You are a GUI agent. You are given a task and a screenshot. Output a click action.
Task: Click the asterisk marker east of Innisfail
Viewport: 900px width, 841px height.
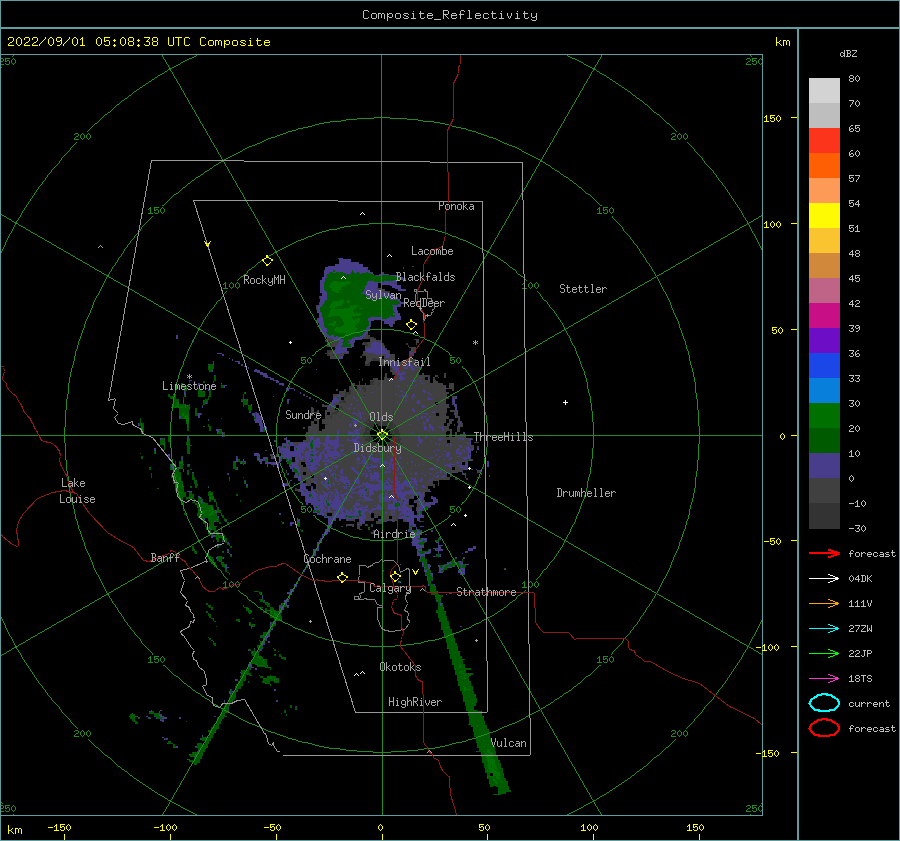(475, 343)
